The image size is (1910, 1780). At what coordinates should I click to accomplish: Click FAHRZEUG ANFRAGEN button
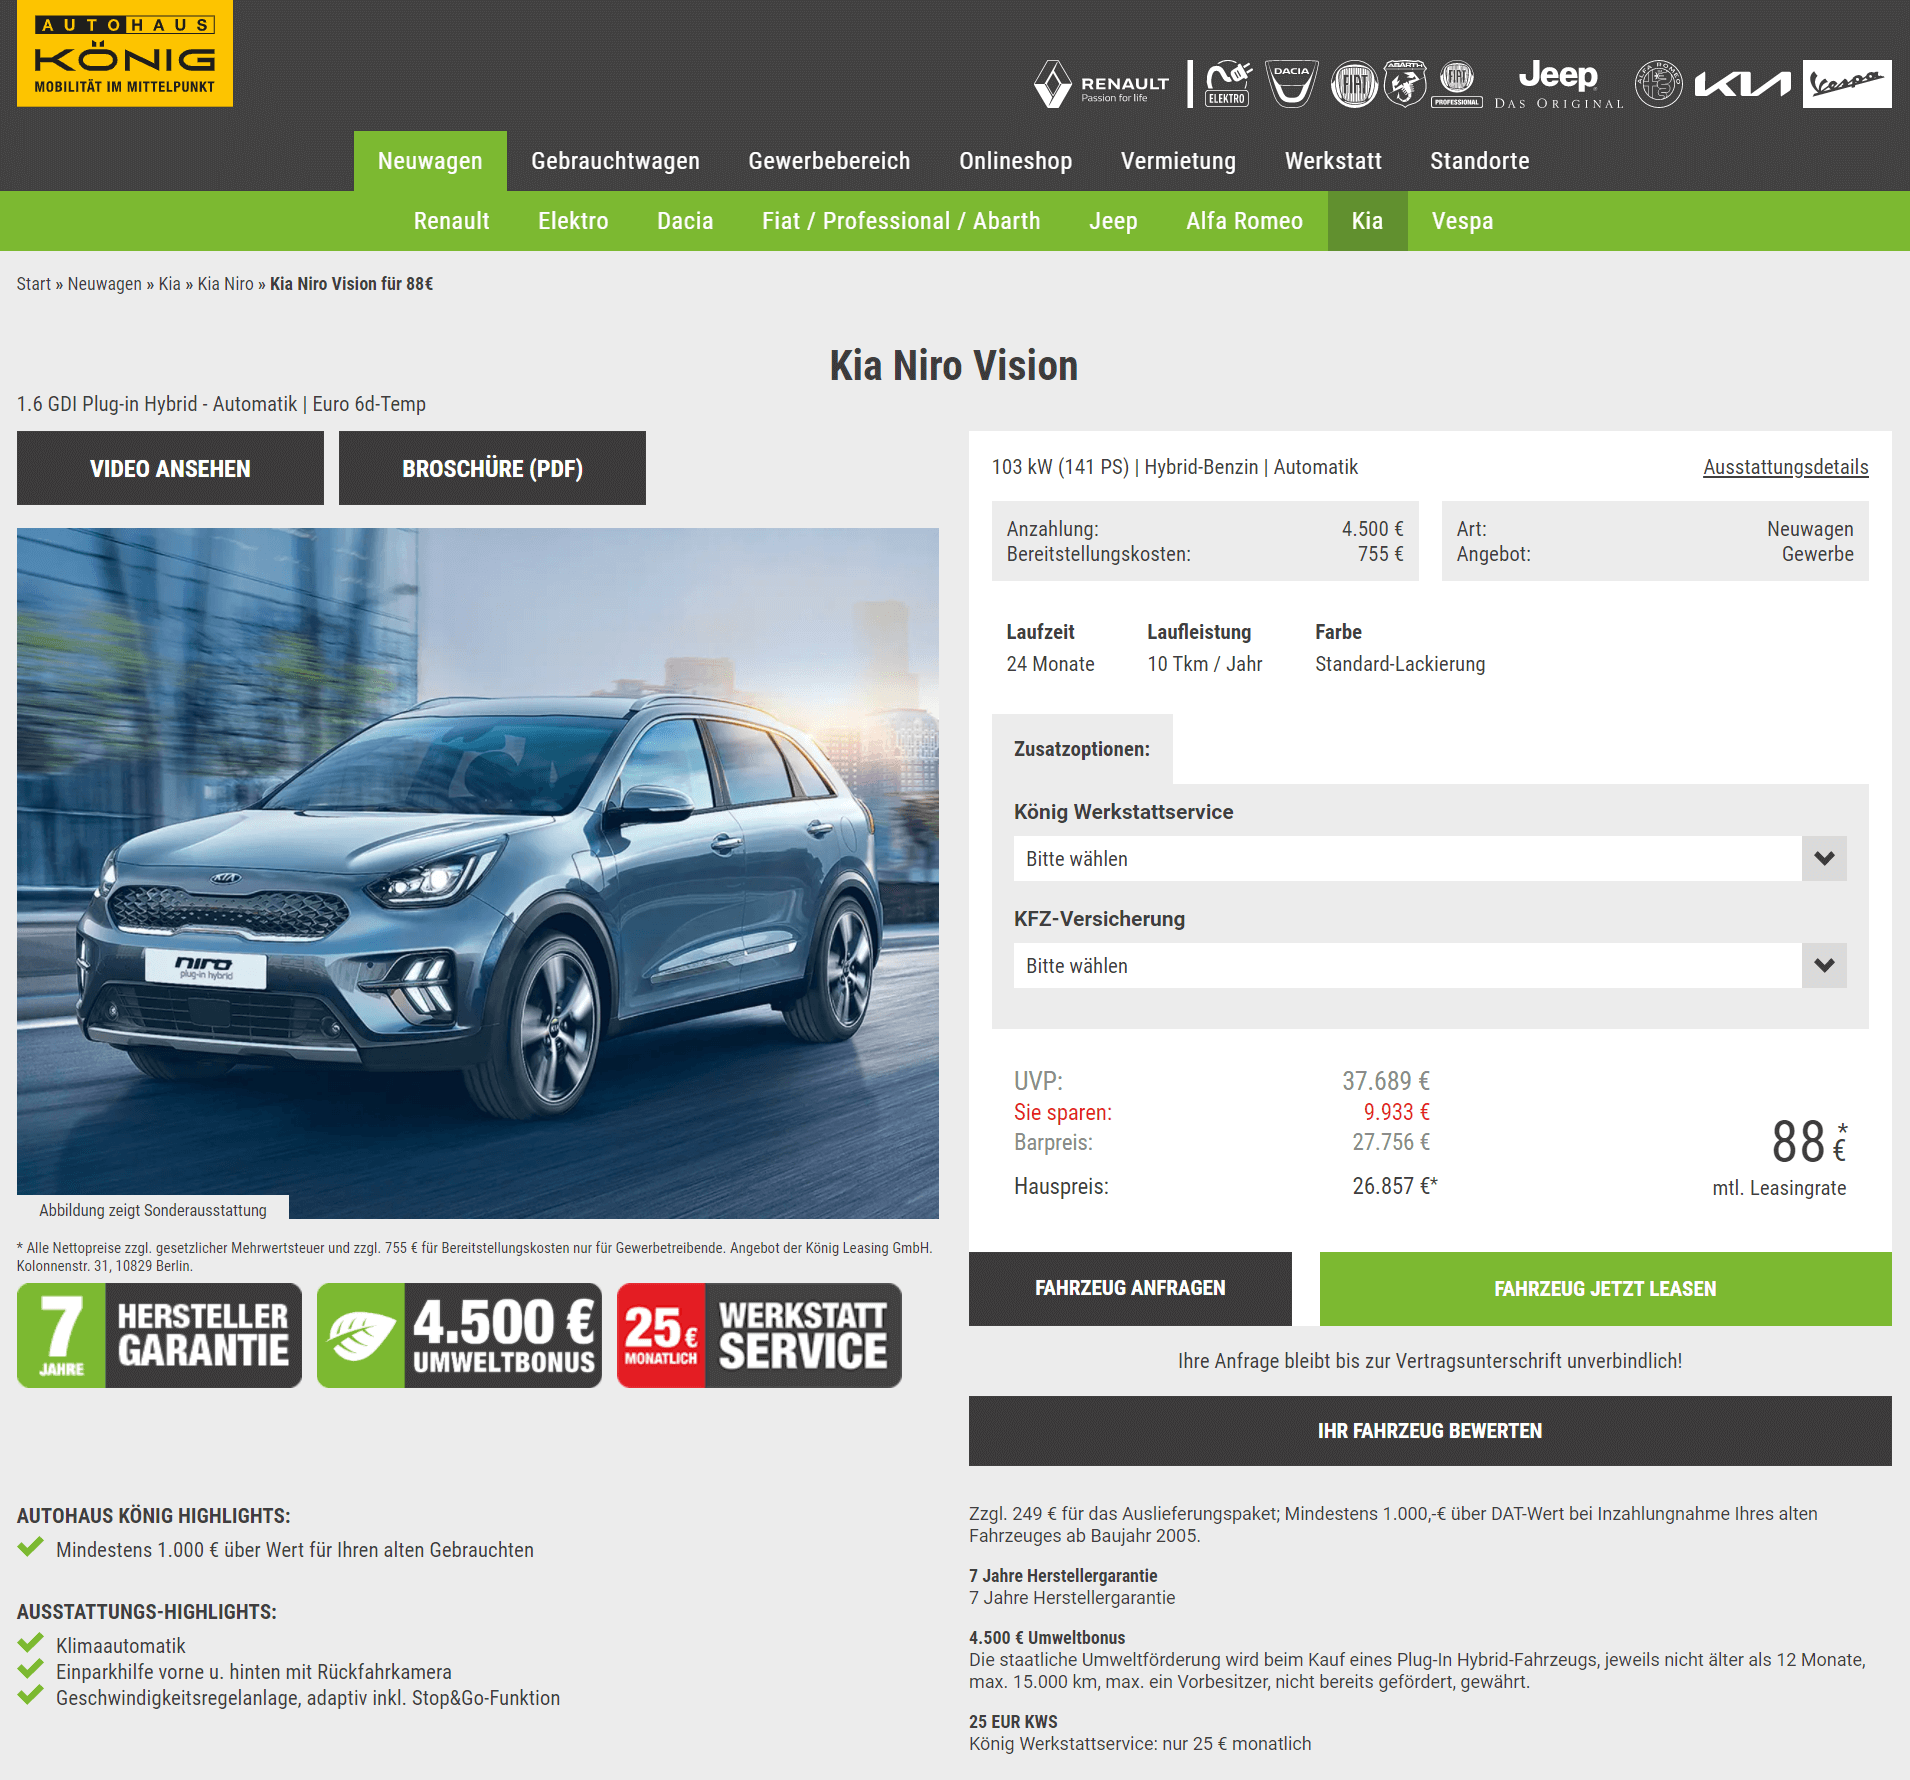1130,1289
